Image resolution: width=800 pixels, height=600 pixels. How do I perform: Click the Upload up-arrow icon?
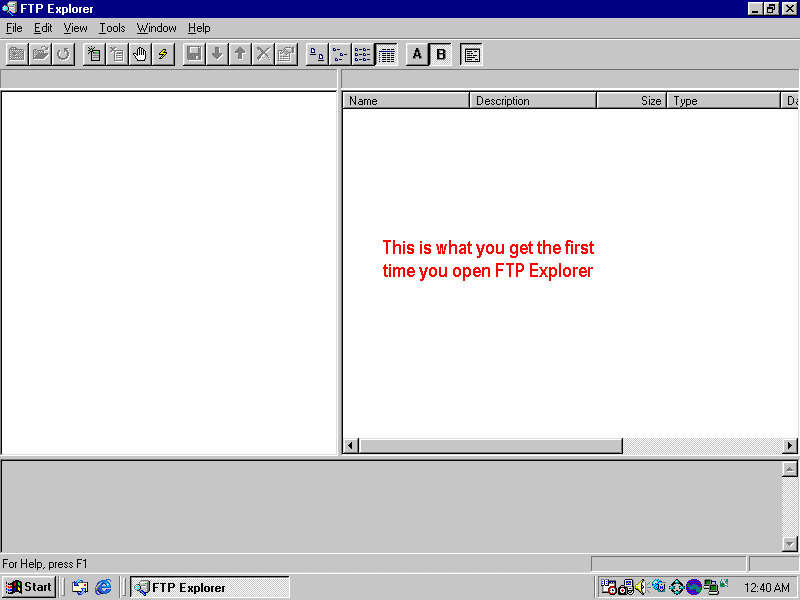pos(240,54)
